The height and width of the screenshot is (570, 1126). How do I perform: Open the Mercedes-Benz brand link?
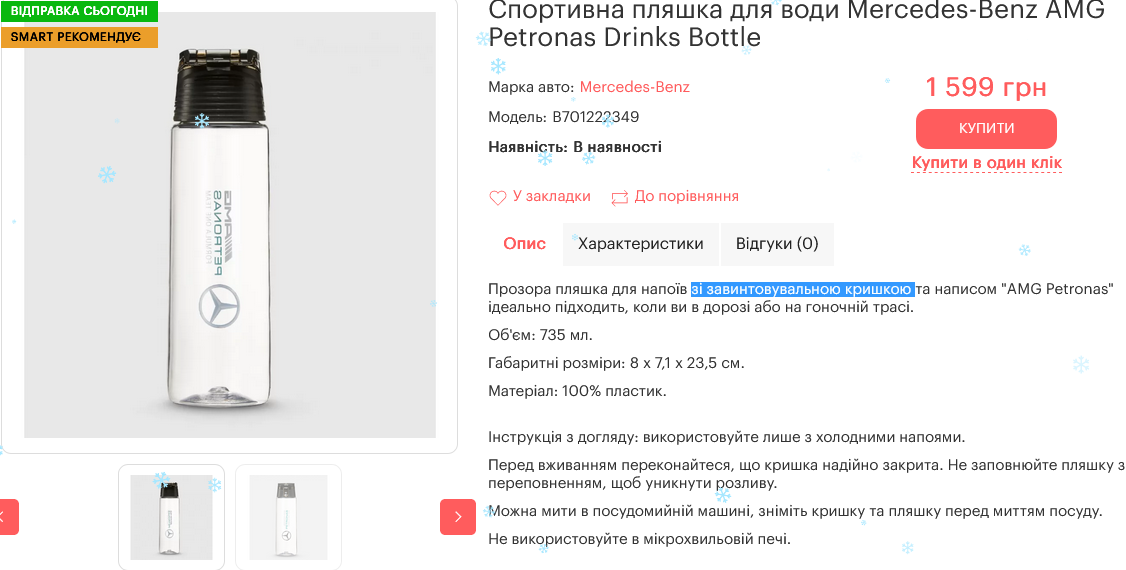click(x=634, y=87)
